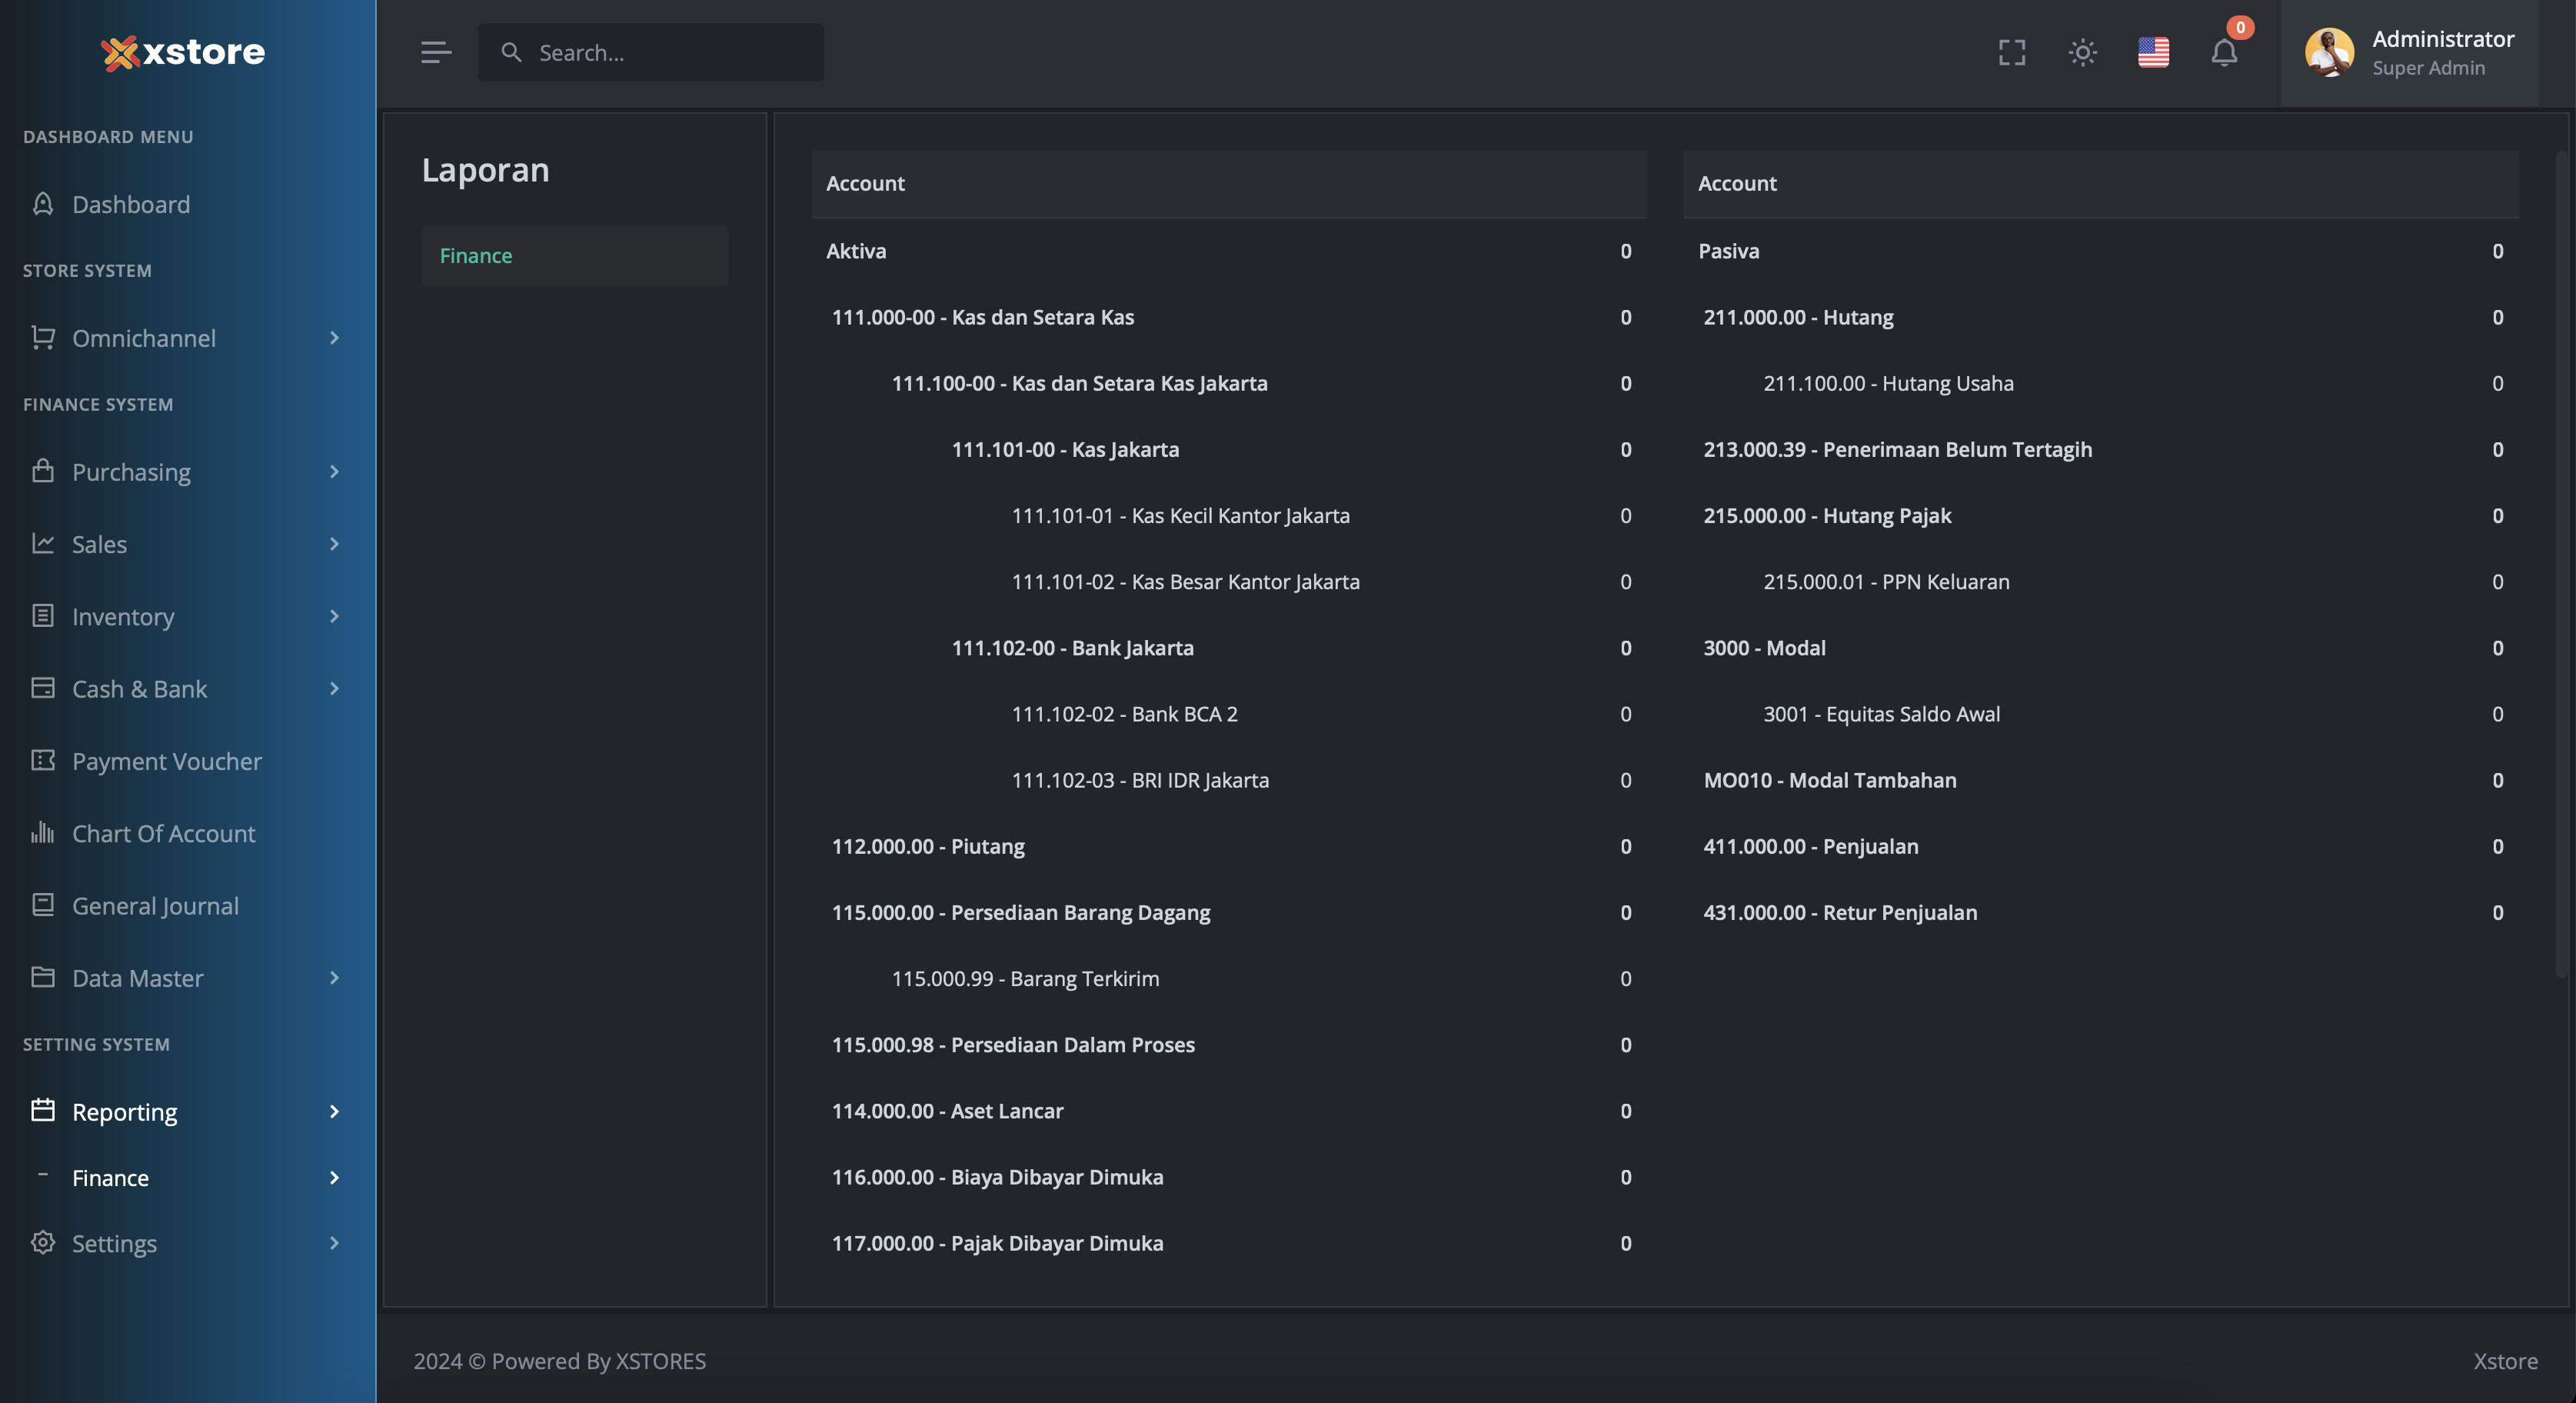Select MO010 Modal Tambahan row

click(2101, 780)
